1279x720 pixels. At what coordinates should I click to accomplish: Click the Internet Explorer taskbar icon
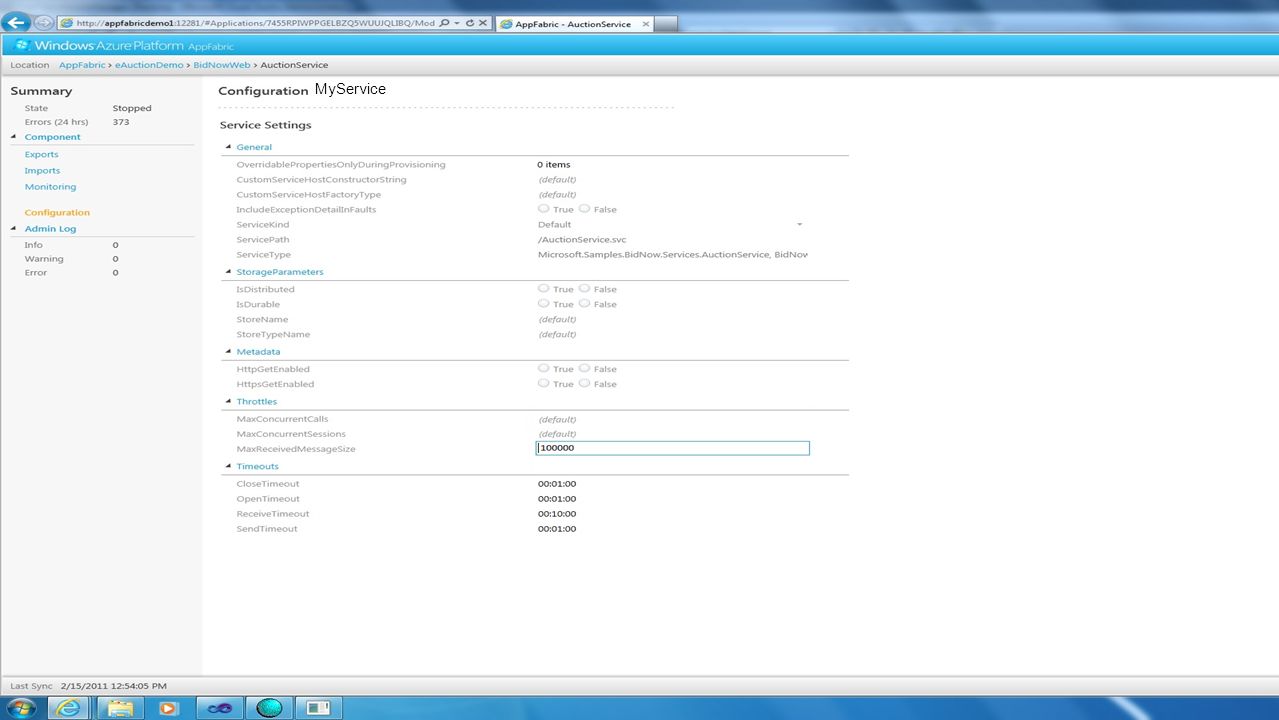(x=68, y=708)
